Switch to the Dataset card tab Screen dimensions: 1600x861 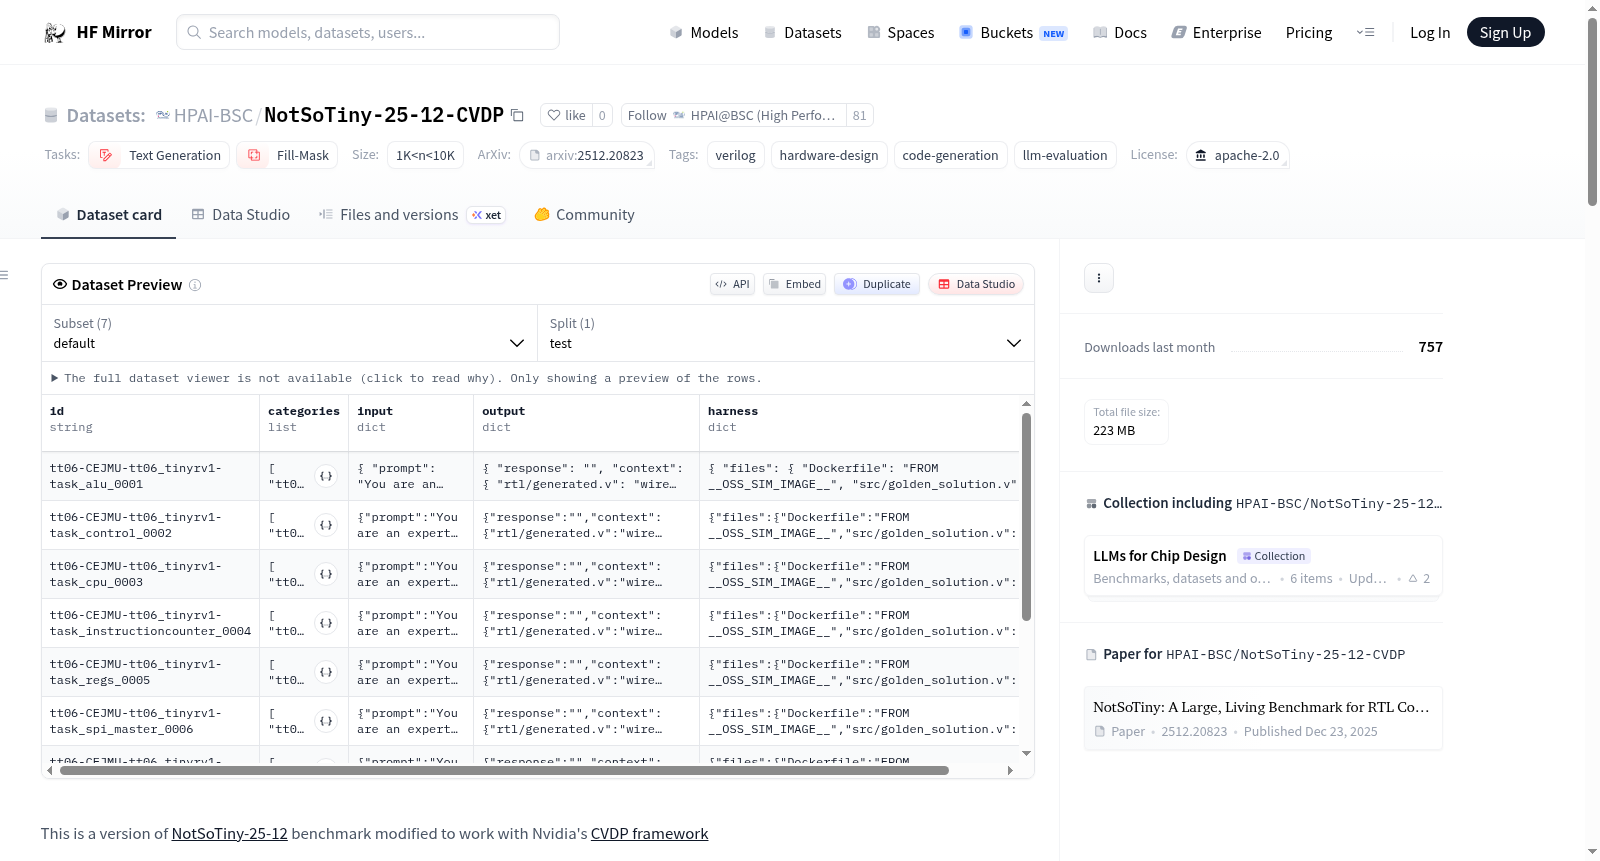pyautogui.click(x=108, y=215)
